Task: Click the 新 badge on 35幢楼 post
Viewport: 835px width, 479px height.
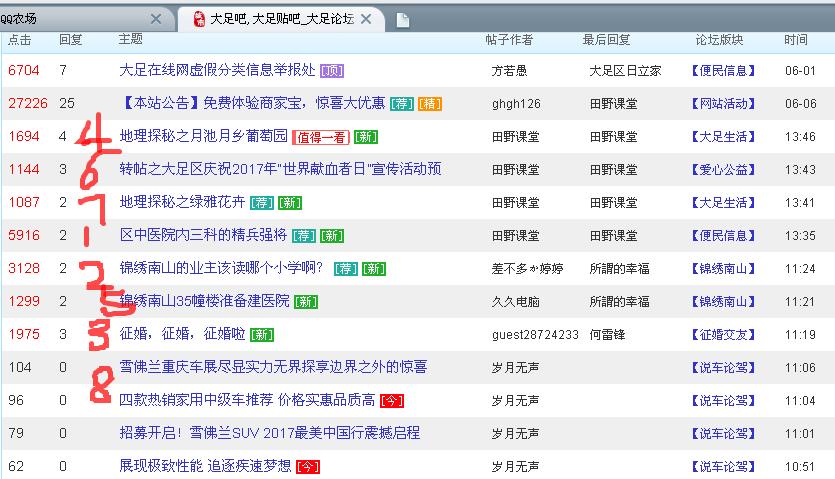Action: tap(306, 302)
